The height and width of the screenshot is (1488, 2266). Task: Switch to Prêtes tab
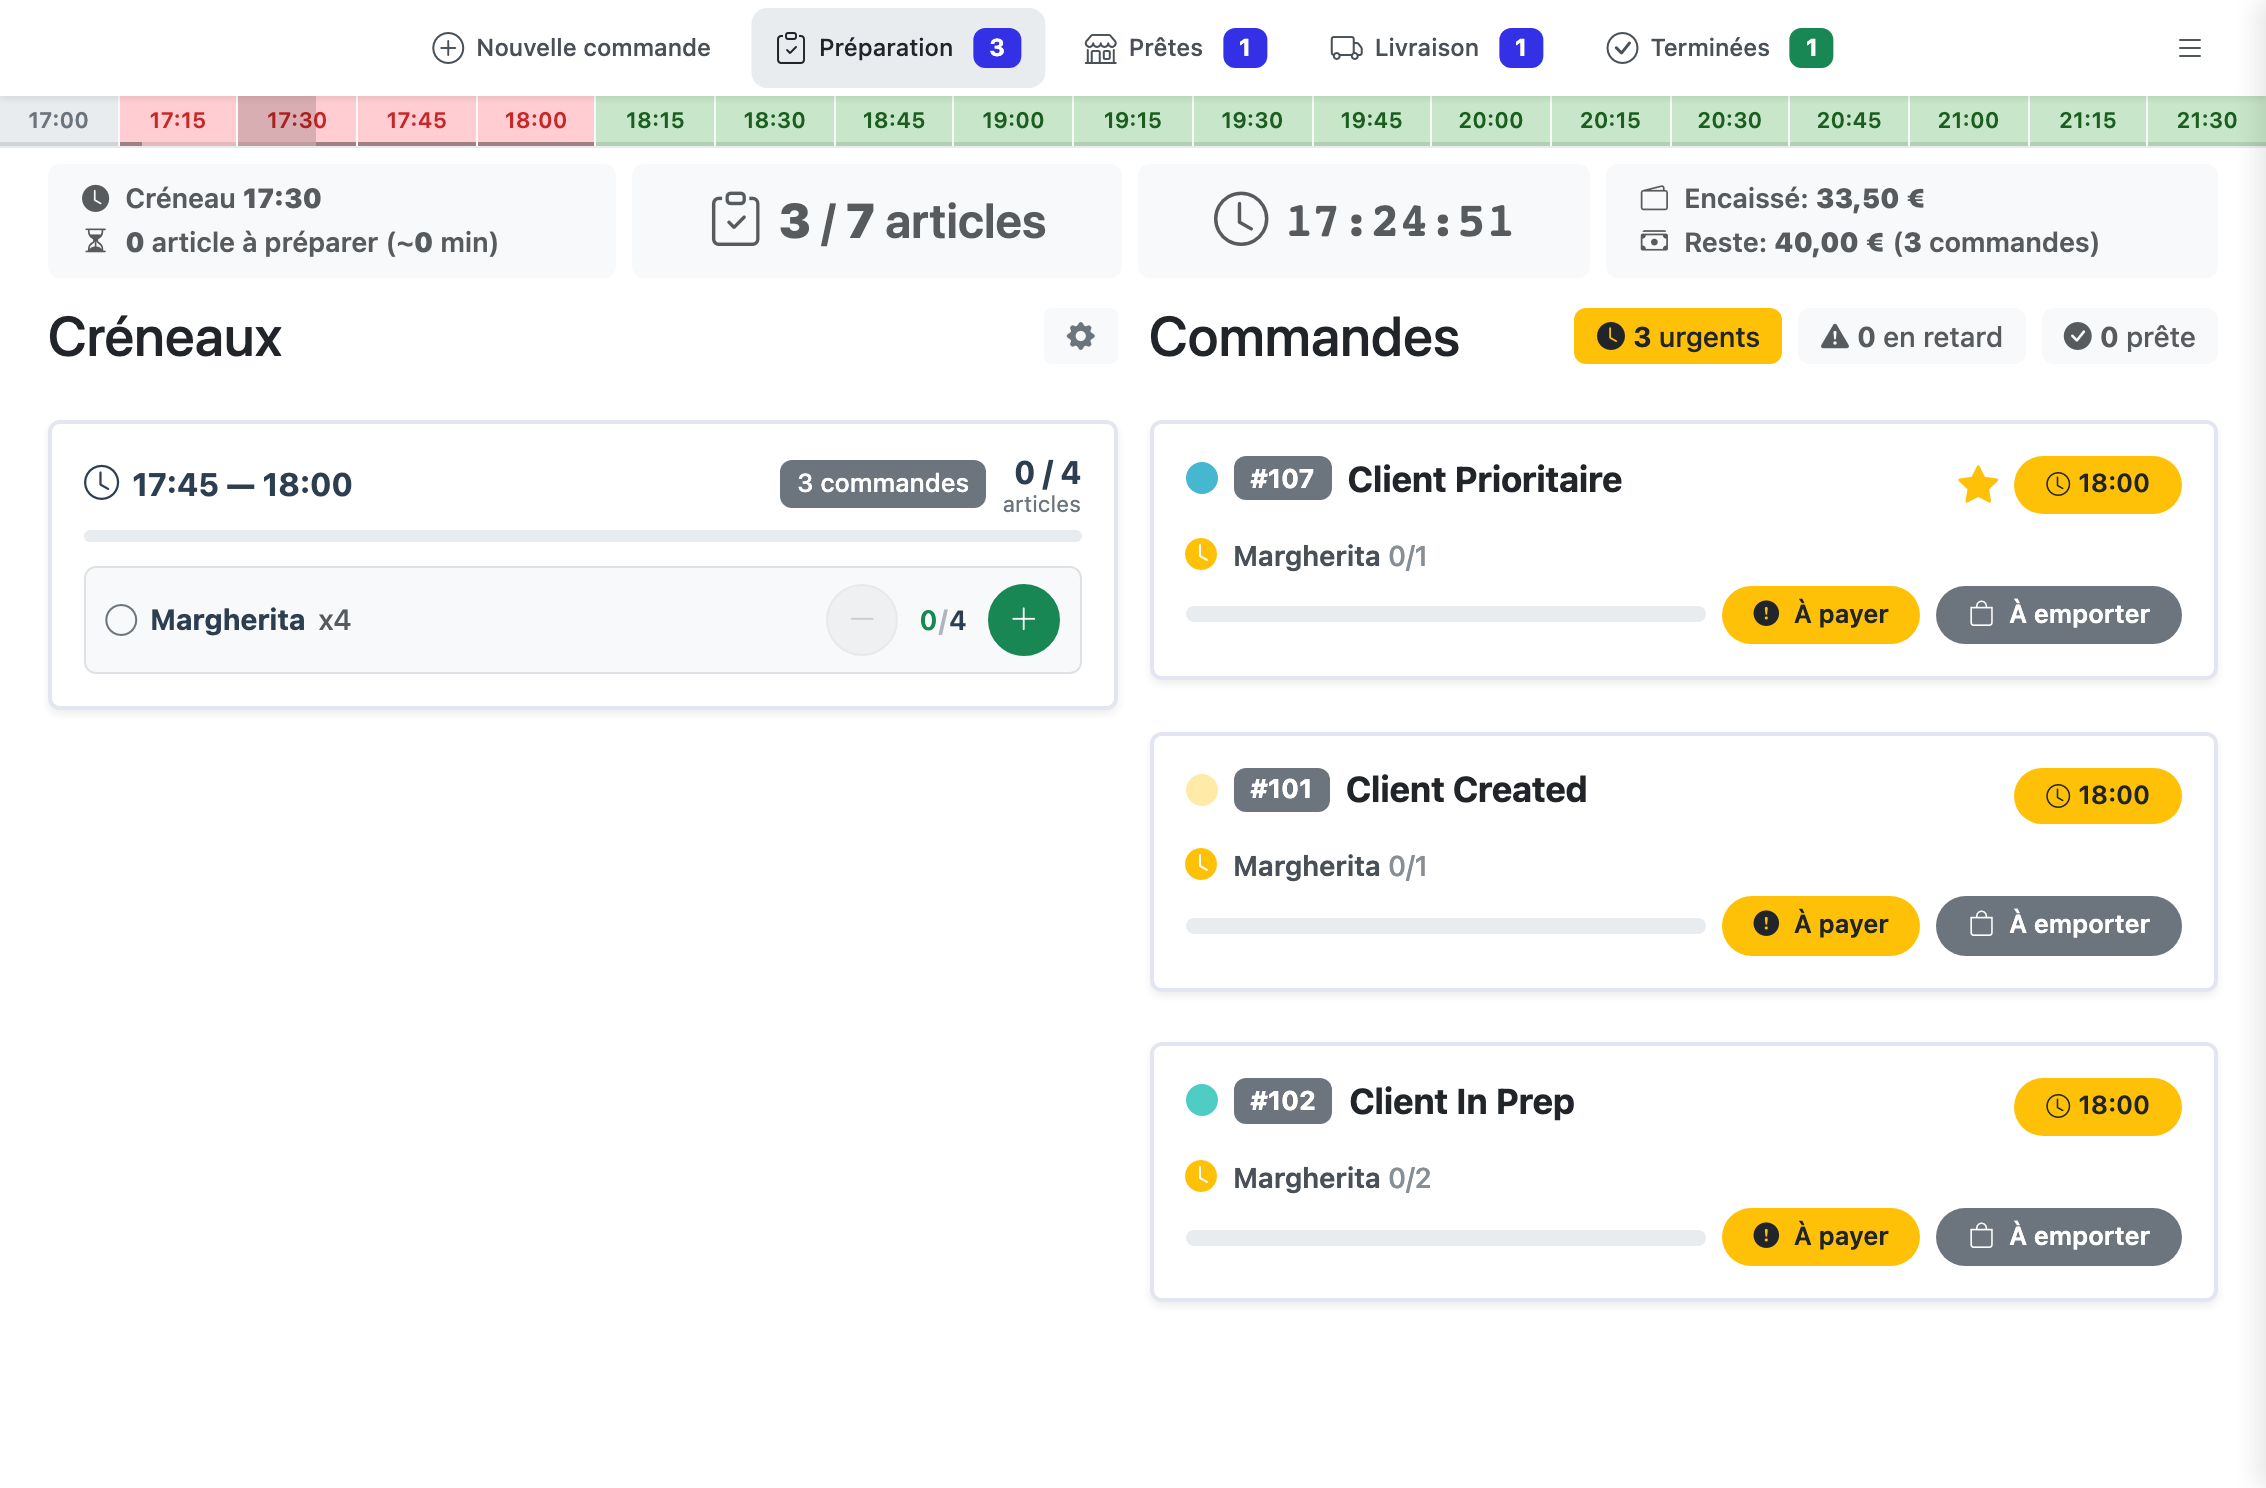click(x=1175, y=48)
